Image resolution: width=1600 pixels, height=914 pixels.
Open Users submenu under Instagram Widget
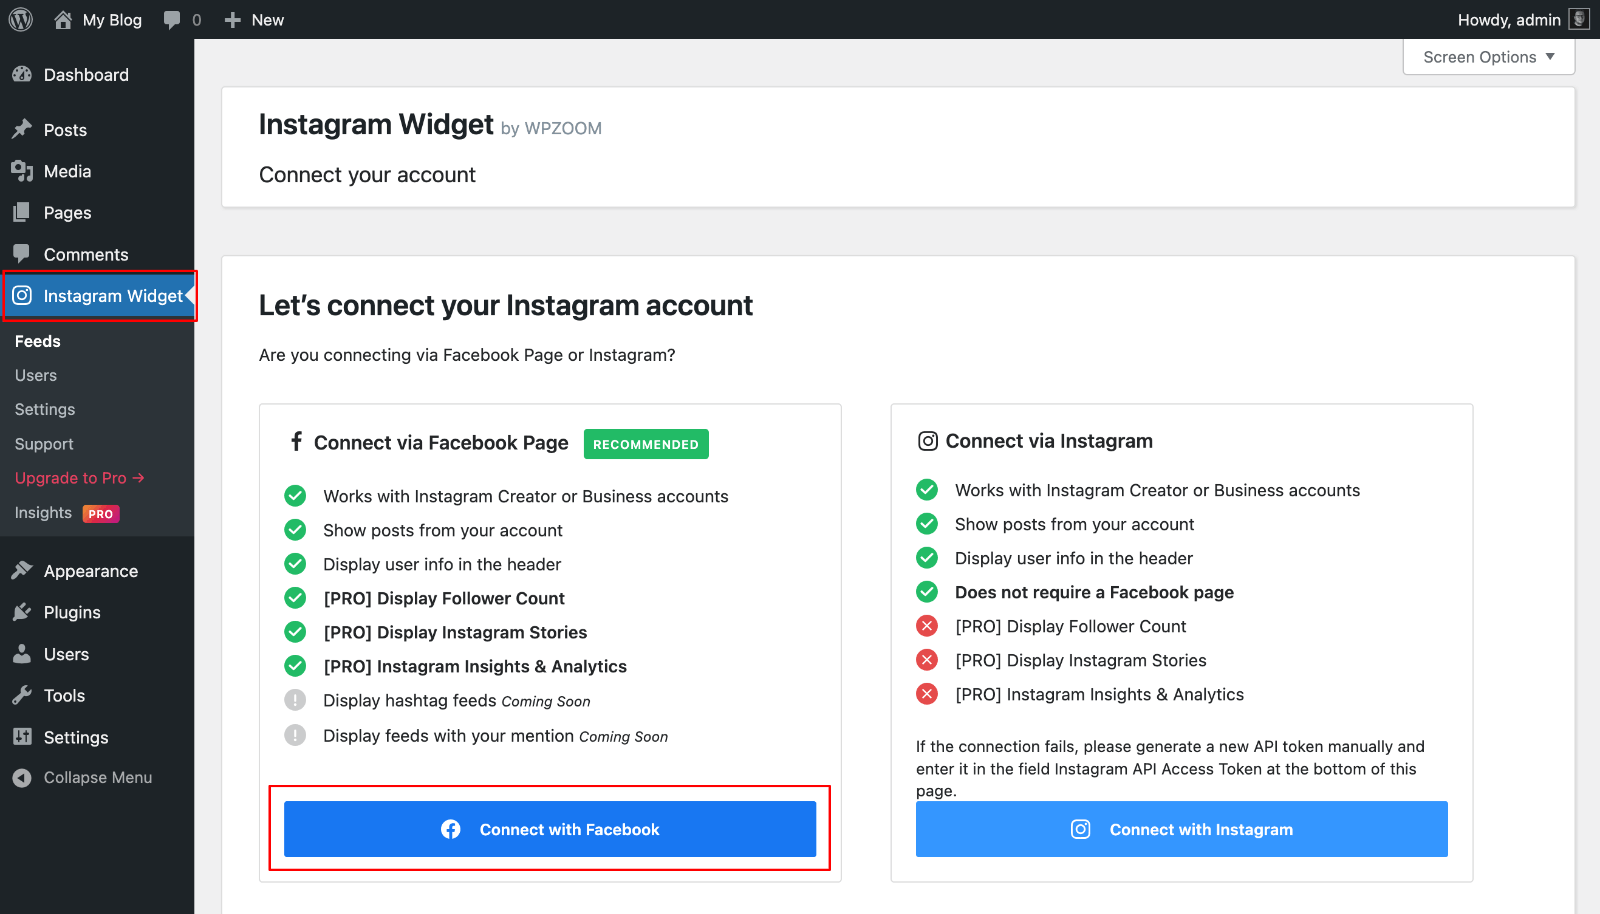(x=36, y=375)
